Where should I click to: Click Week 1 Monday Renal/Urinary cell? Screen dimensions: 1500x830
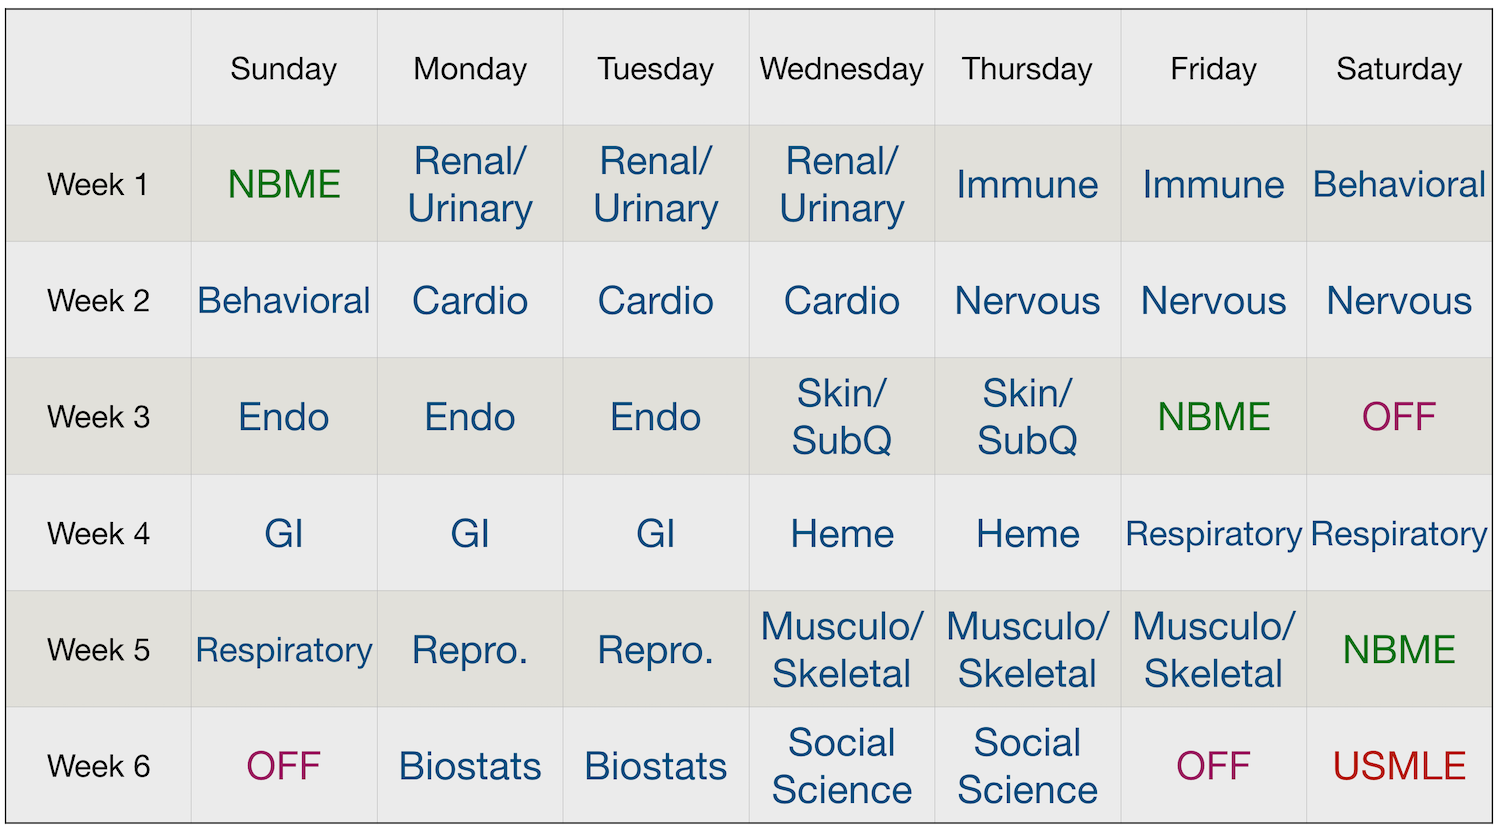click(x=470, y=184)
